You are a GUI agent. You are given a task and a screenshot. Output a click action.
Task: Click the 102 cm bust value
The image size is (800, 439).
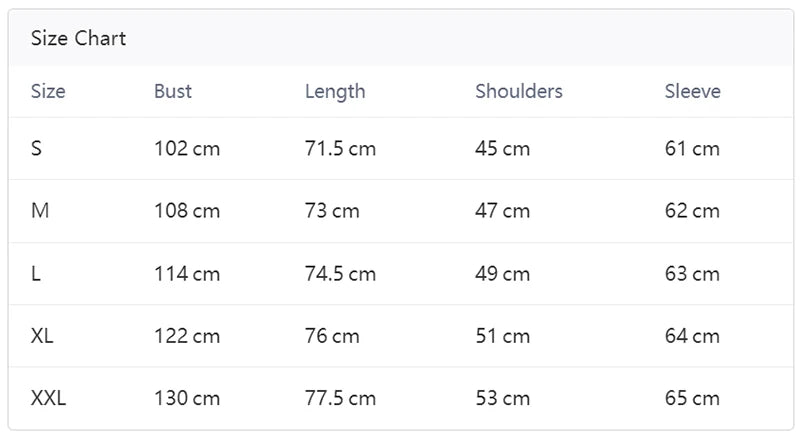click(187, 149)
